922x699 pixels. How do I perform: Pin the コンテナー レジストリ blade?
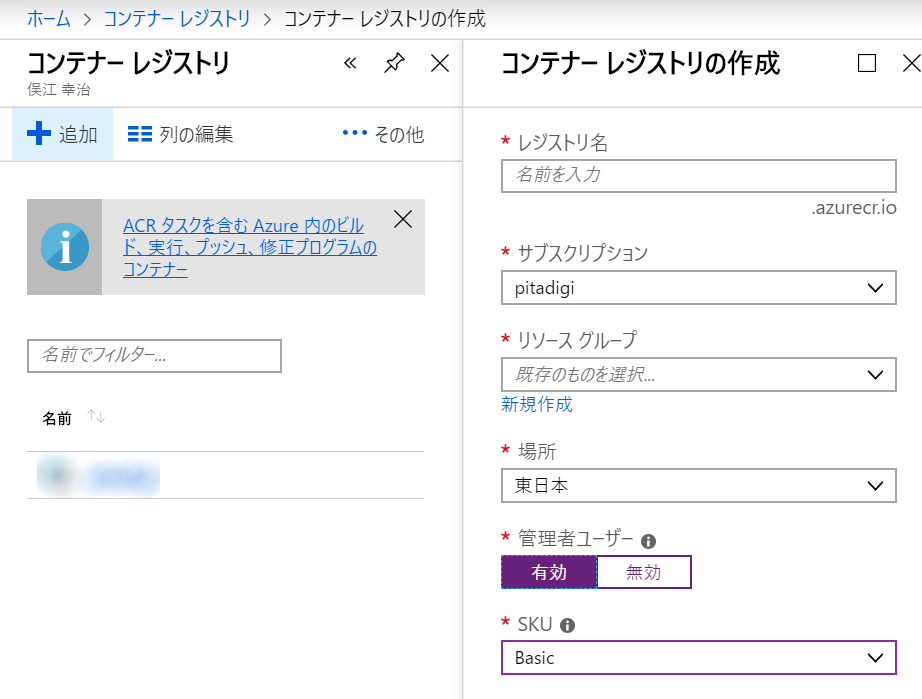pyautogui.click(x=394, y=62)
